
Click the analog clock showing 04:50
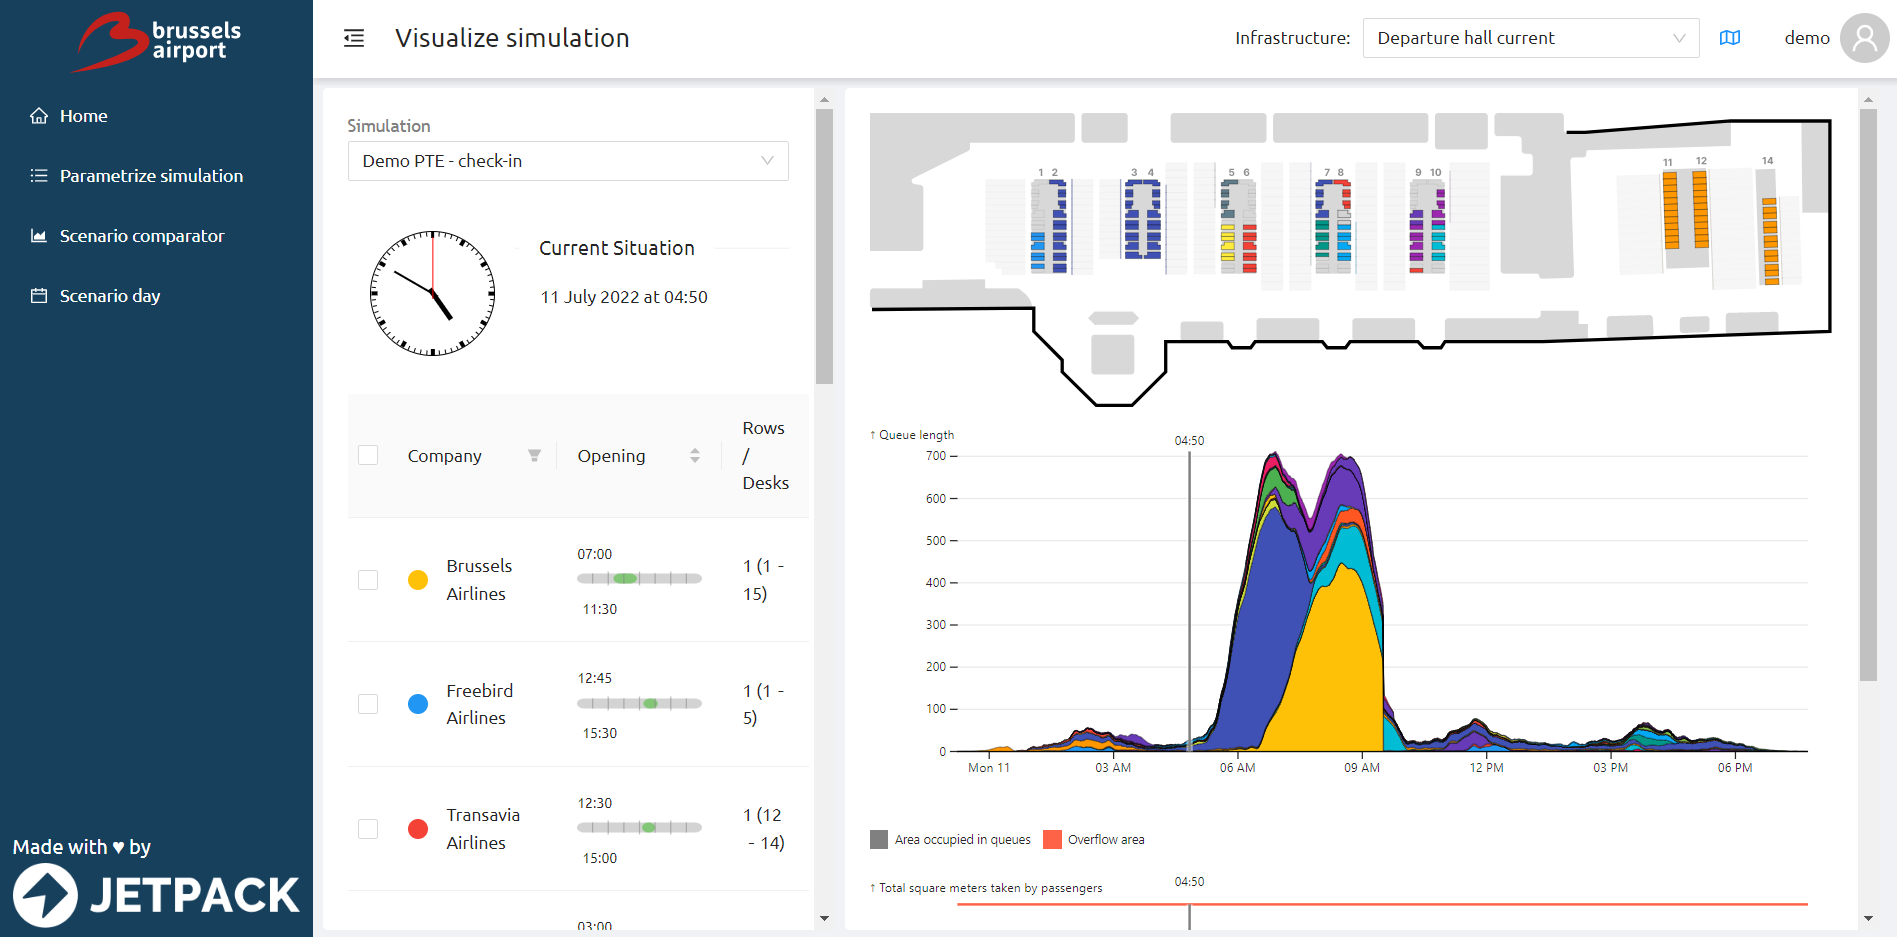coord(433,294)
